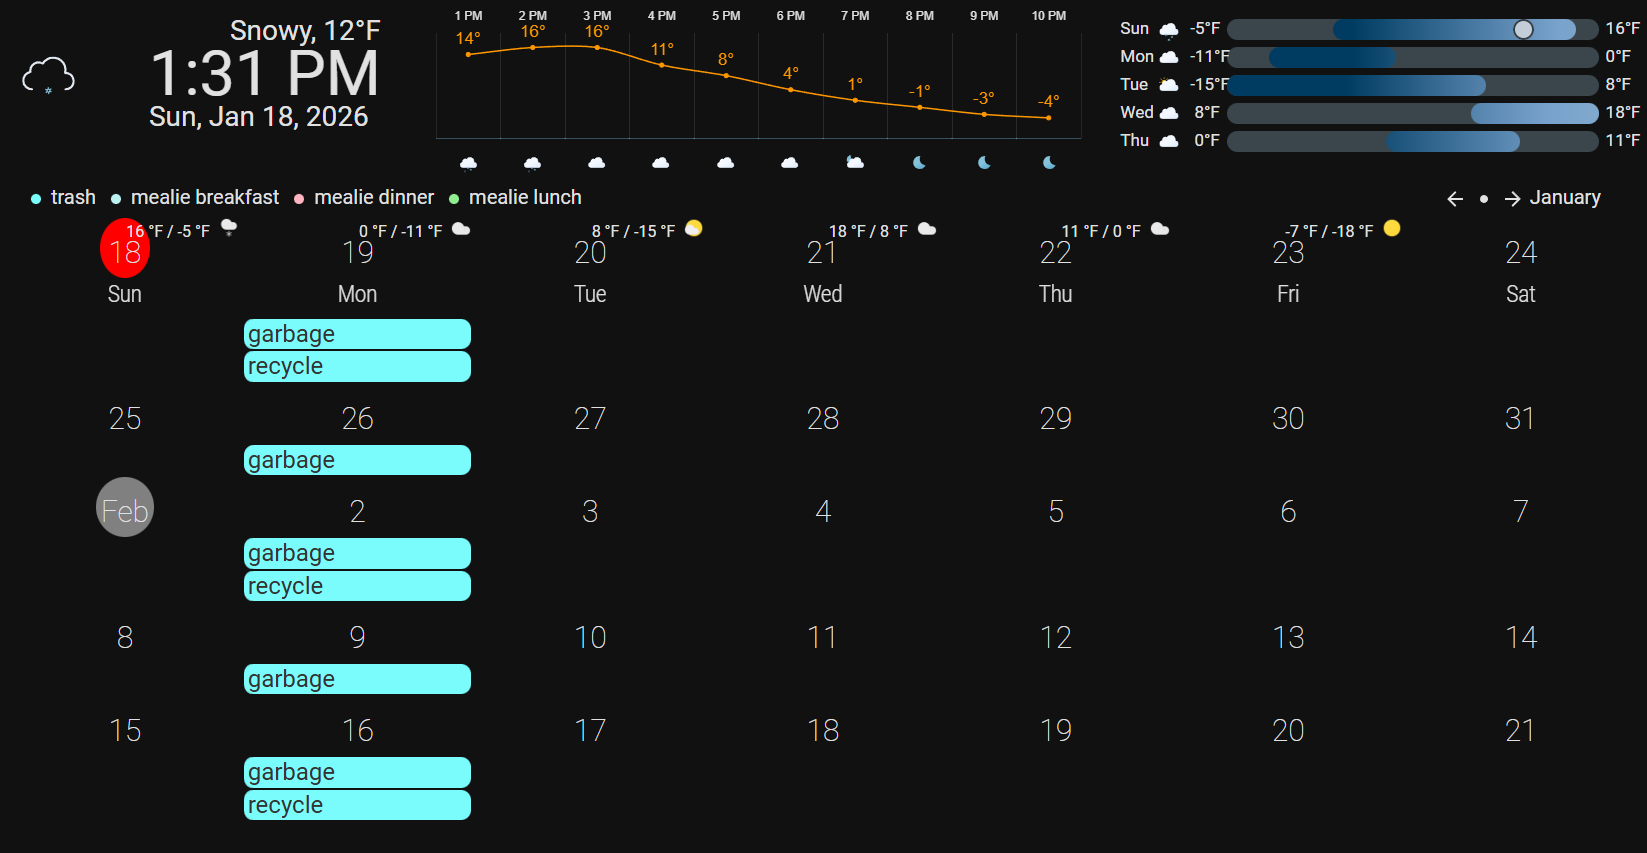Open the recycle event on January 19
This screenshot has width=1647, height=853.
pos(357,366)
